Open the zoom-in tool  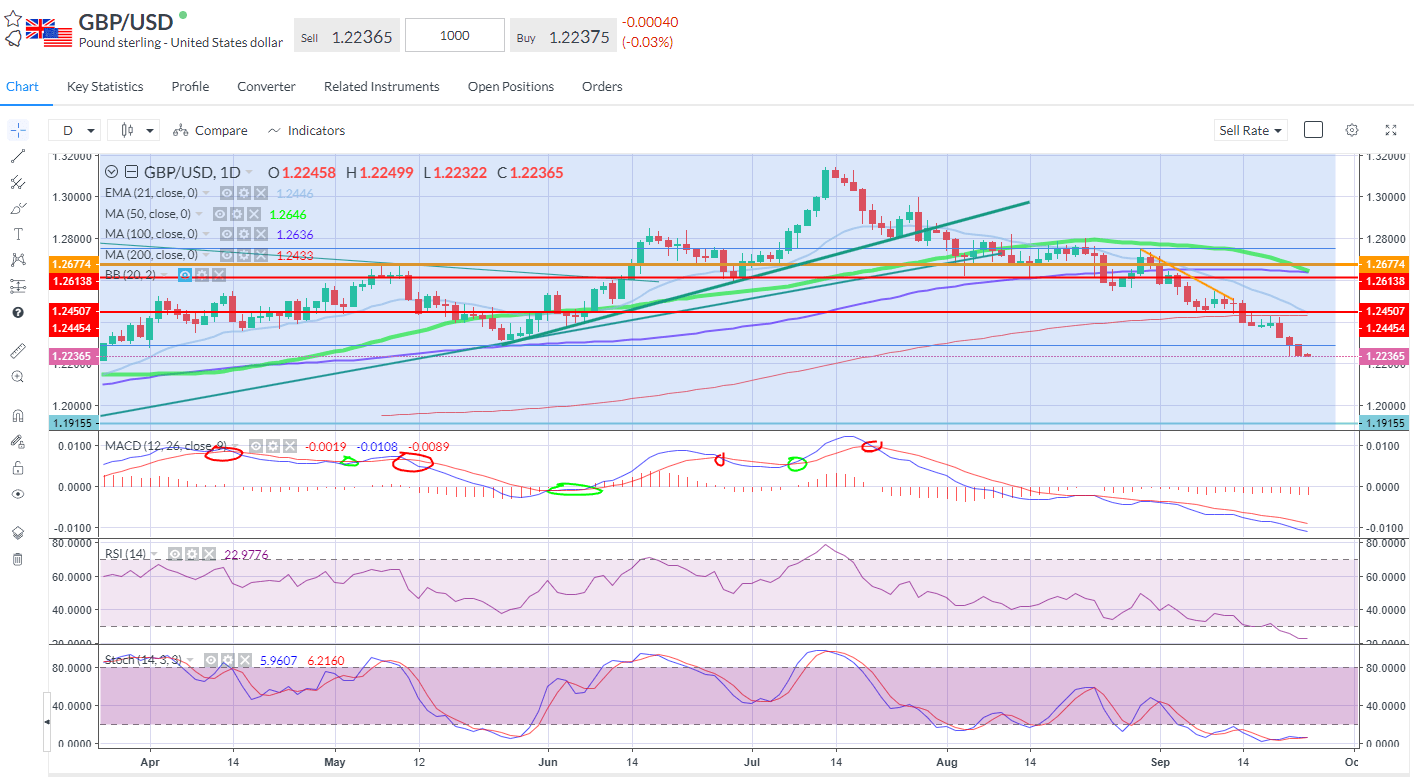[x=17, y=377]
